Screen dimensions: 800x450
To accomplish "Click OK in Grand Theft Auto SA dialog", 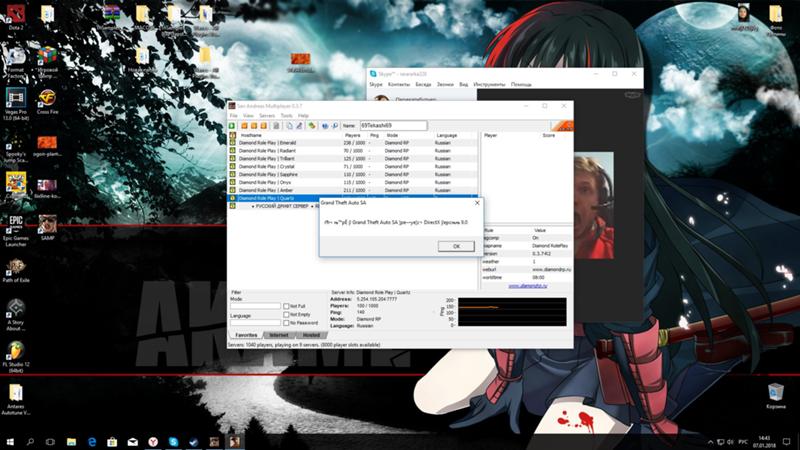I will (456, 246).
